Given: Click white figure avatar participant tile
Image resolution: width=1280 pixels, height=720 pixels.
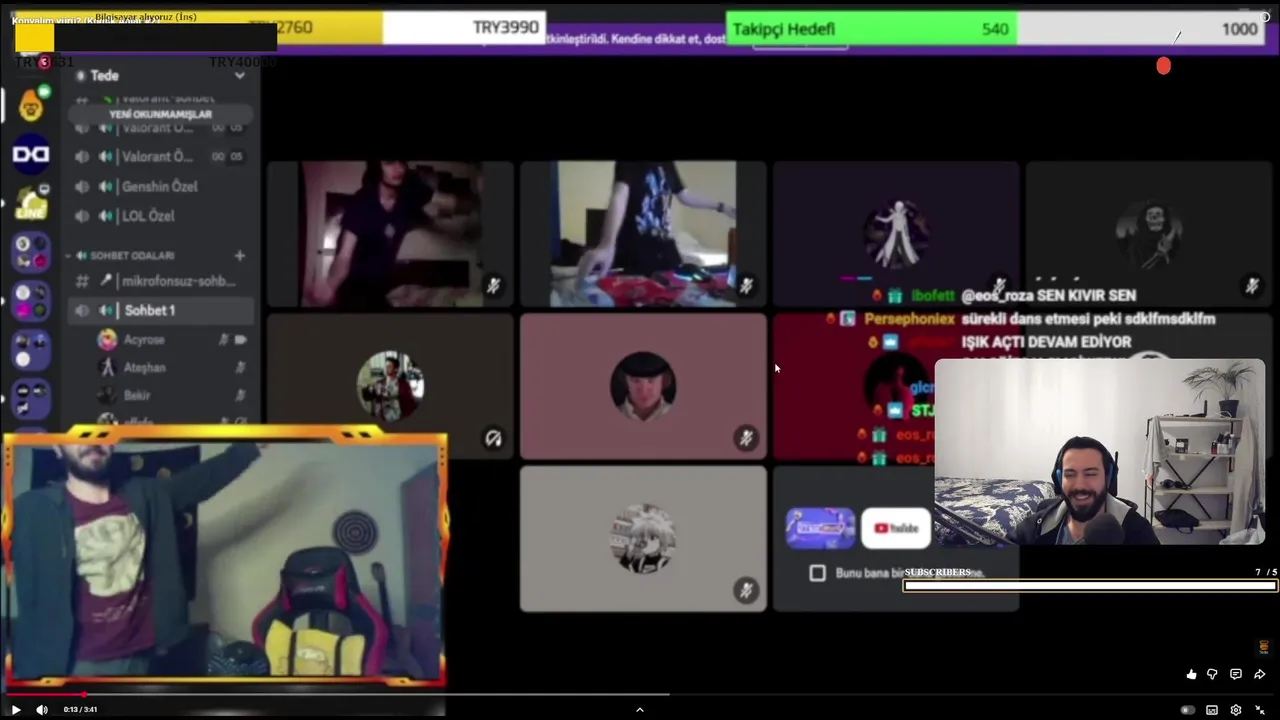Looking at the screenshot, I should click(x=895, y=234).
